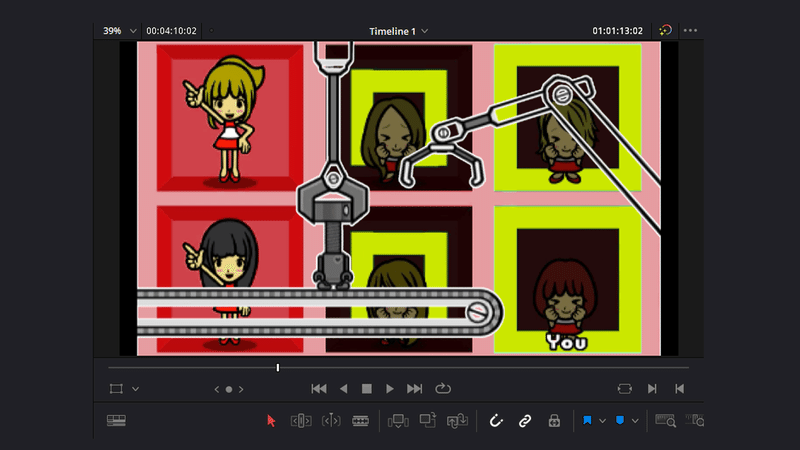Toggle the linked selection chain icon
800x450 pixels.
pyautogui.click(x=524, y=421)
